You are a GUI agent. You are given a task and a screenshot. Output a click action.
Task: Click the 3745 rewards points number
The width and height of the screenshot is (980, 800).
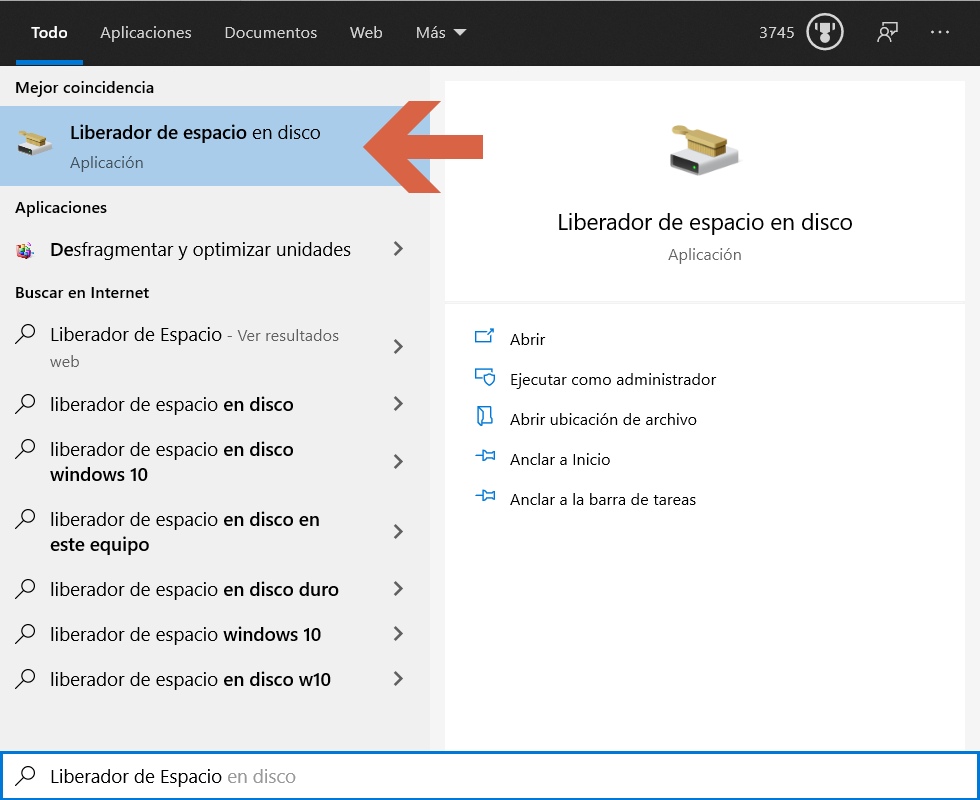point(776,32)
